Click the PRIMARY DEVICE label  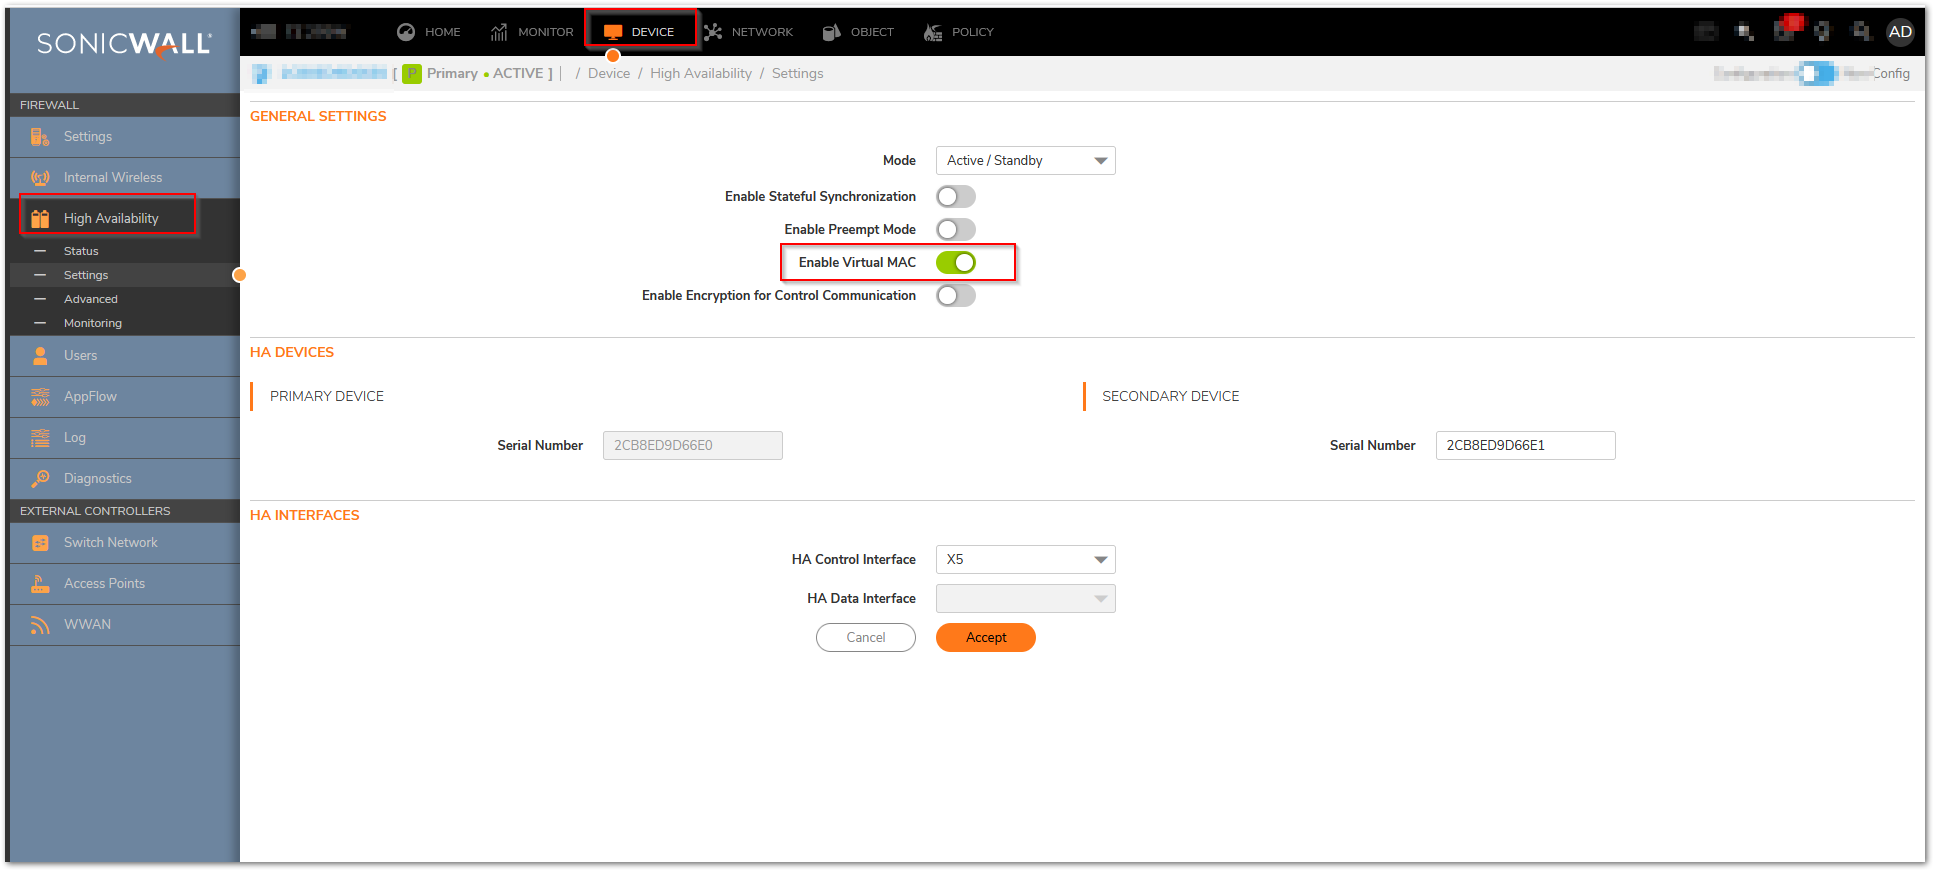click(327, 397)
